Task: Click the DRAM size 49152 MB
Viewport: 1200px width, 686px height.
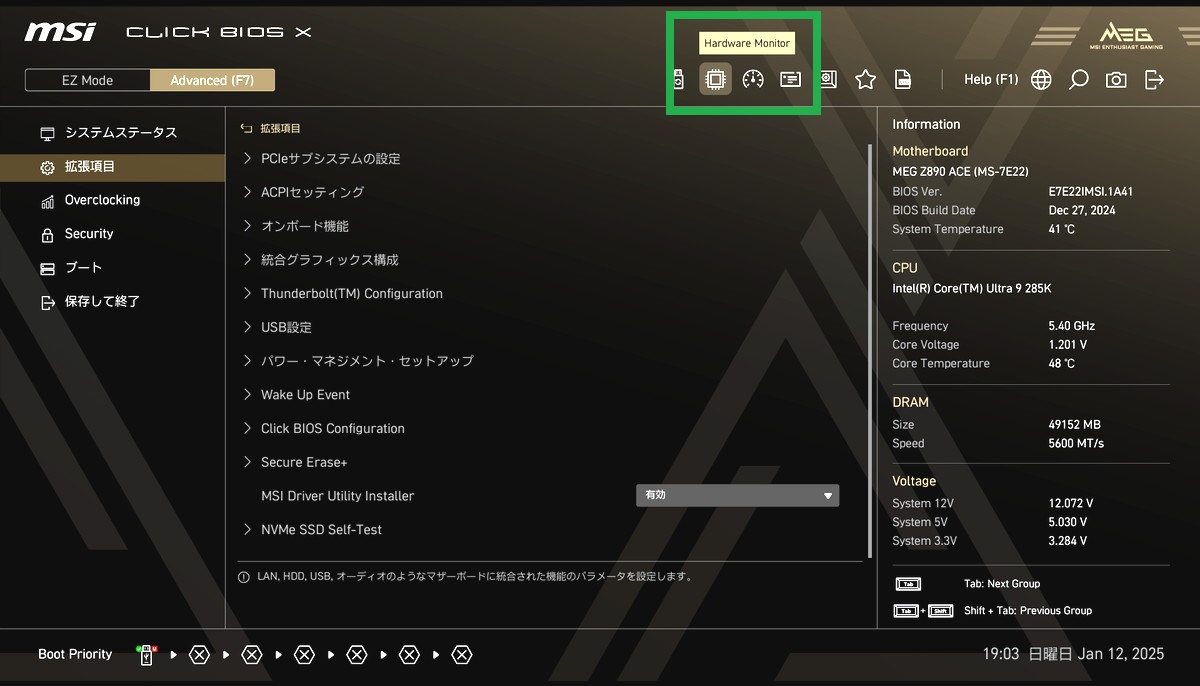Action: [1074, 425]
